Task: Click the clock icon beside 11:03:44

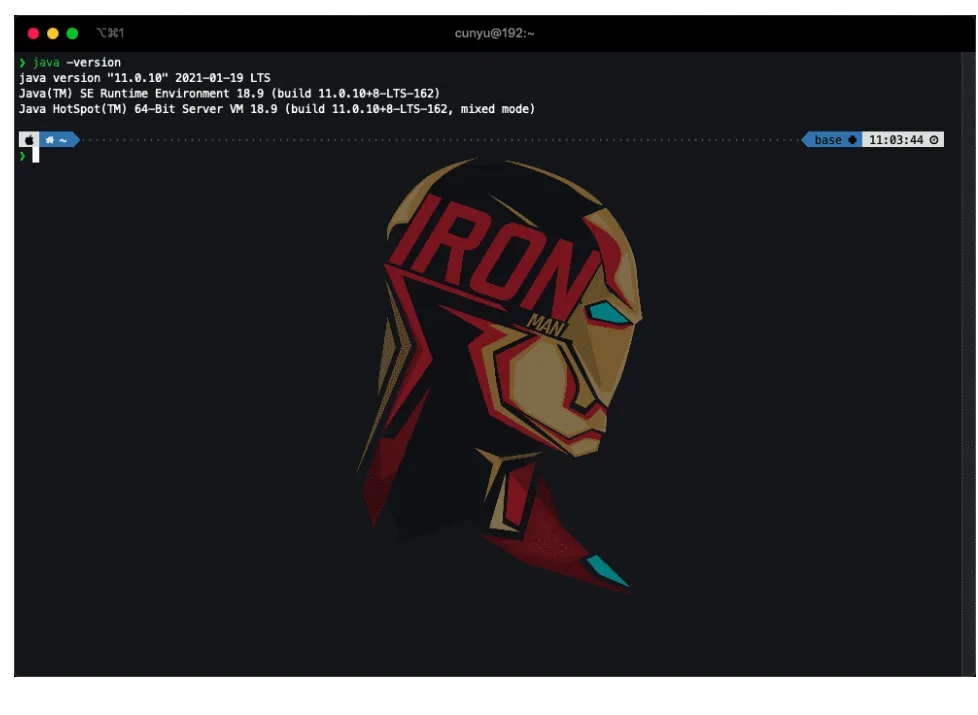Action: coord(934,140)
